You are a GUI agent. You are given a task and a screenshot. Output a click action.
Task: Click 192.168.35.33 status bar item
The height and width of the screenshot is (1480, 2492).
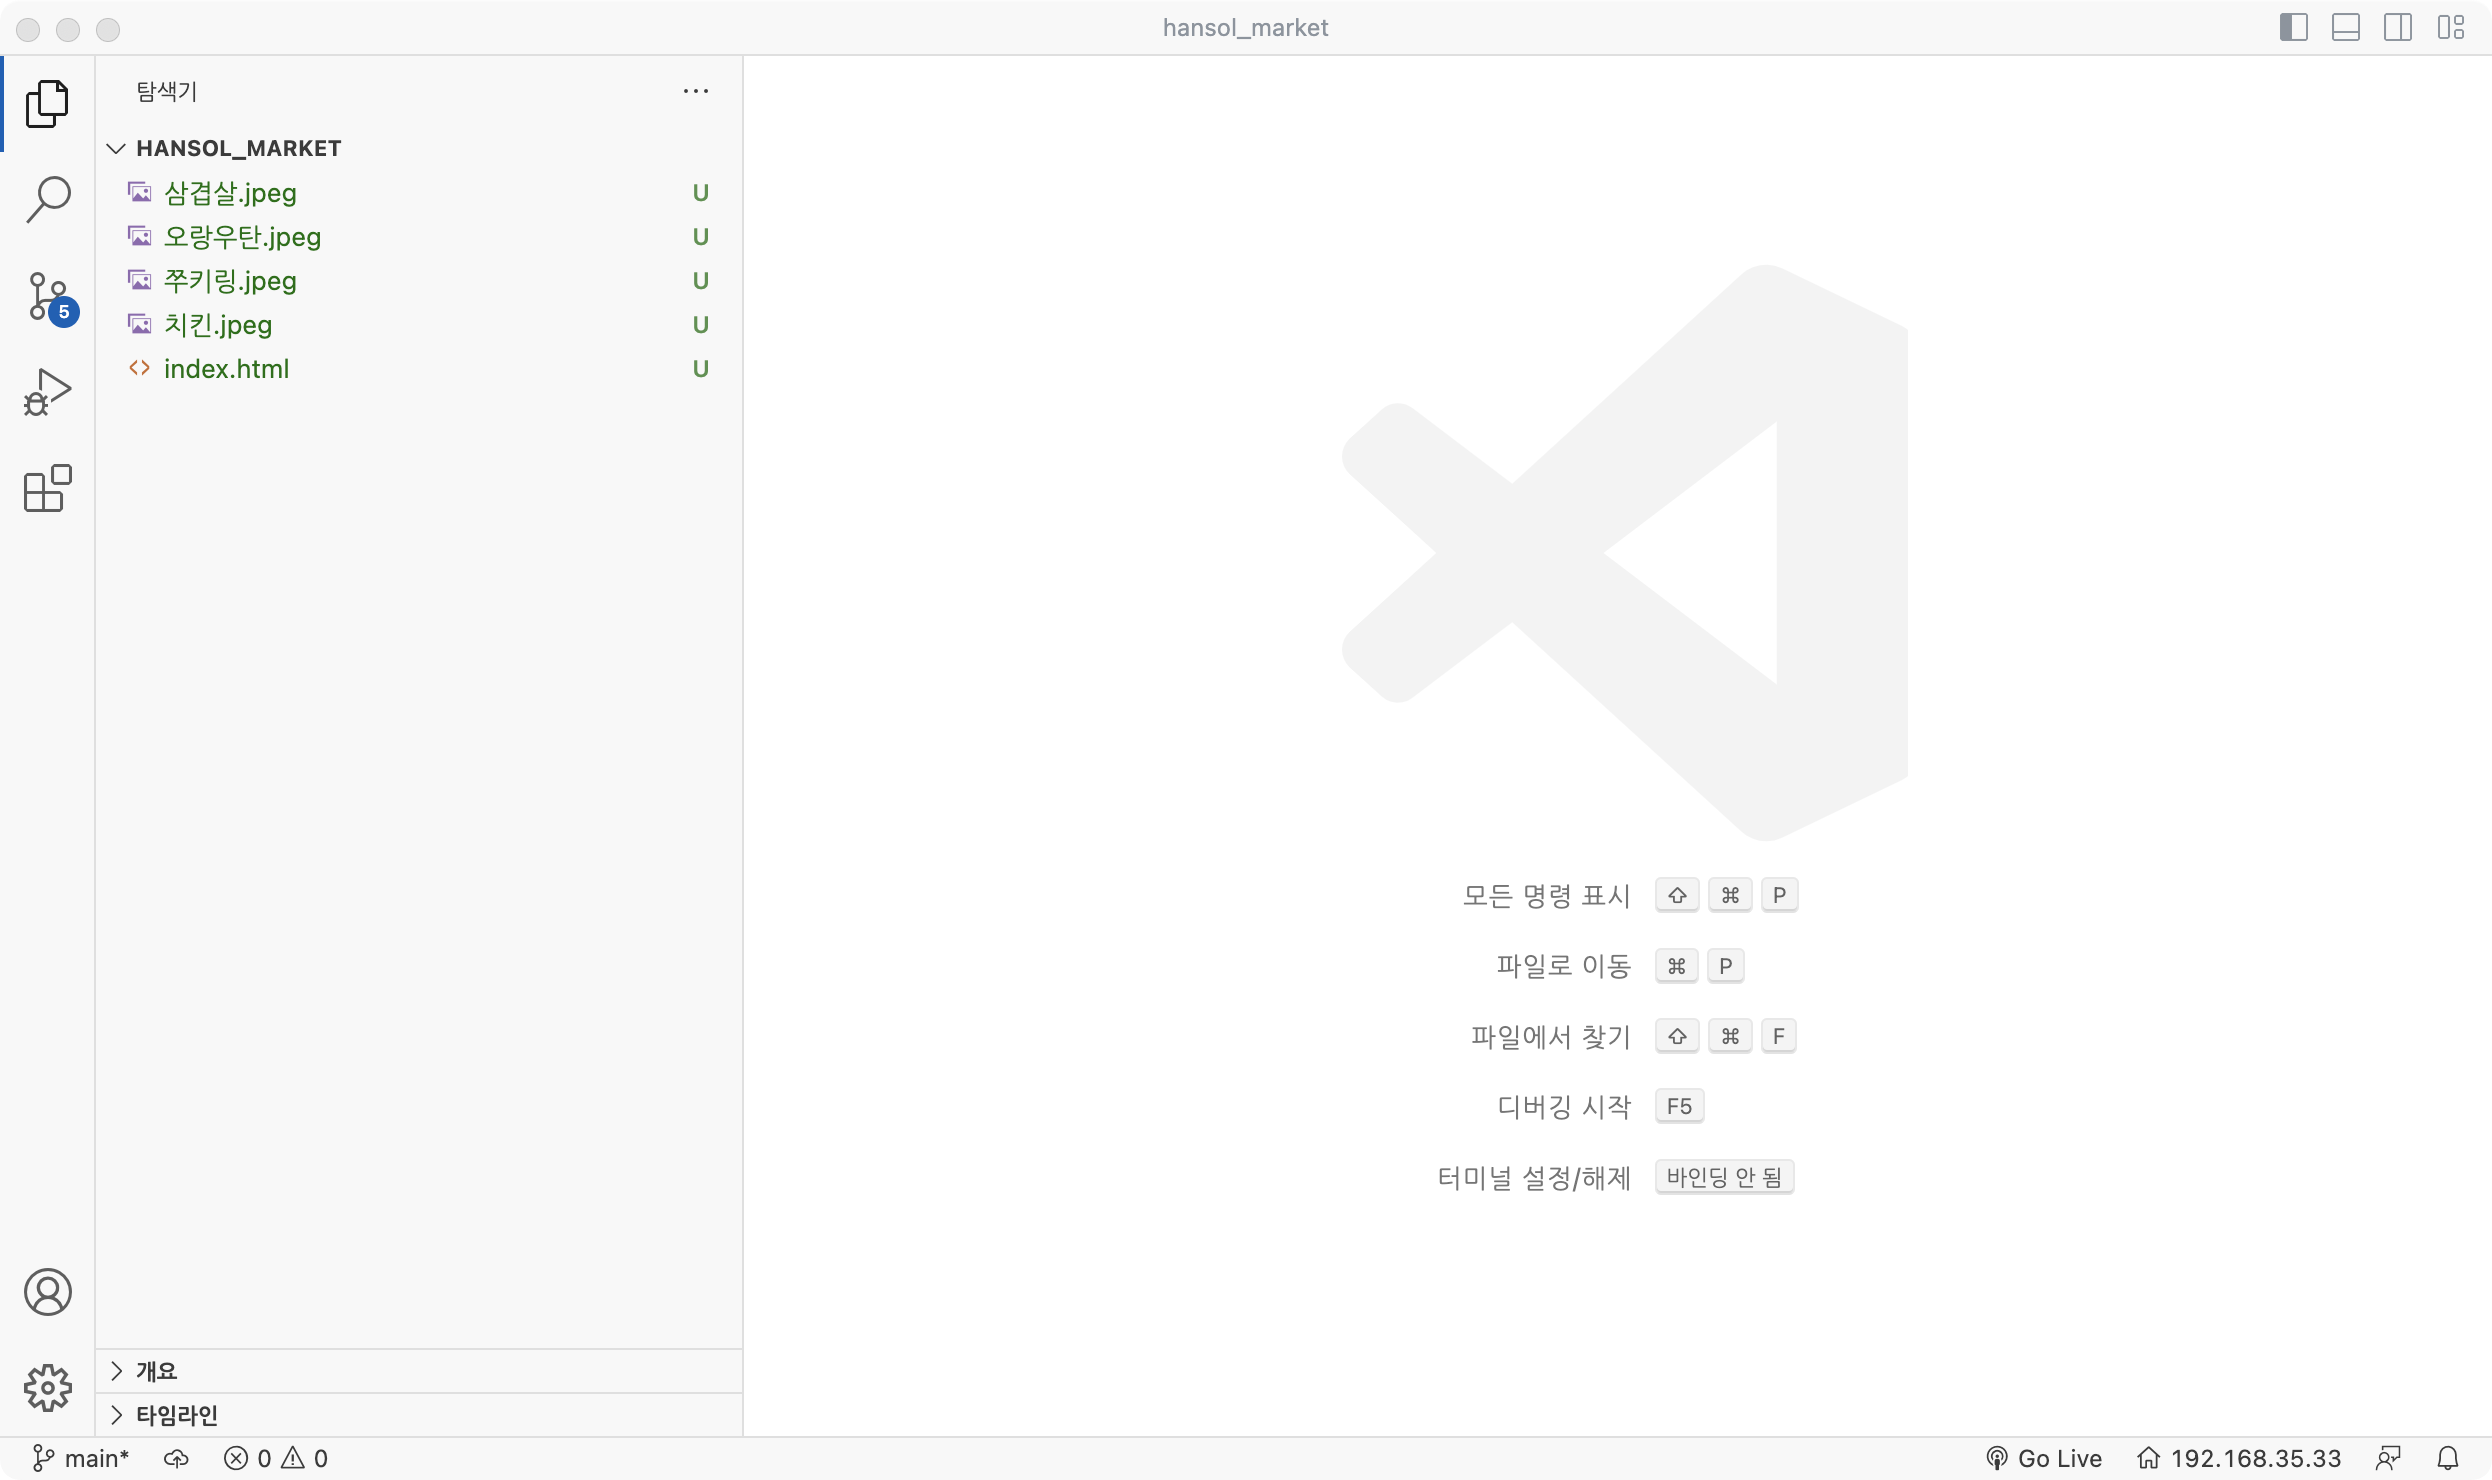tap(2239, 1458)
